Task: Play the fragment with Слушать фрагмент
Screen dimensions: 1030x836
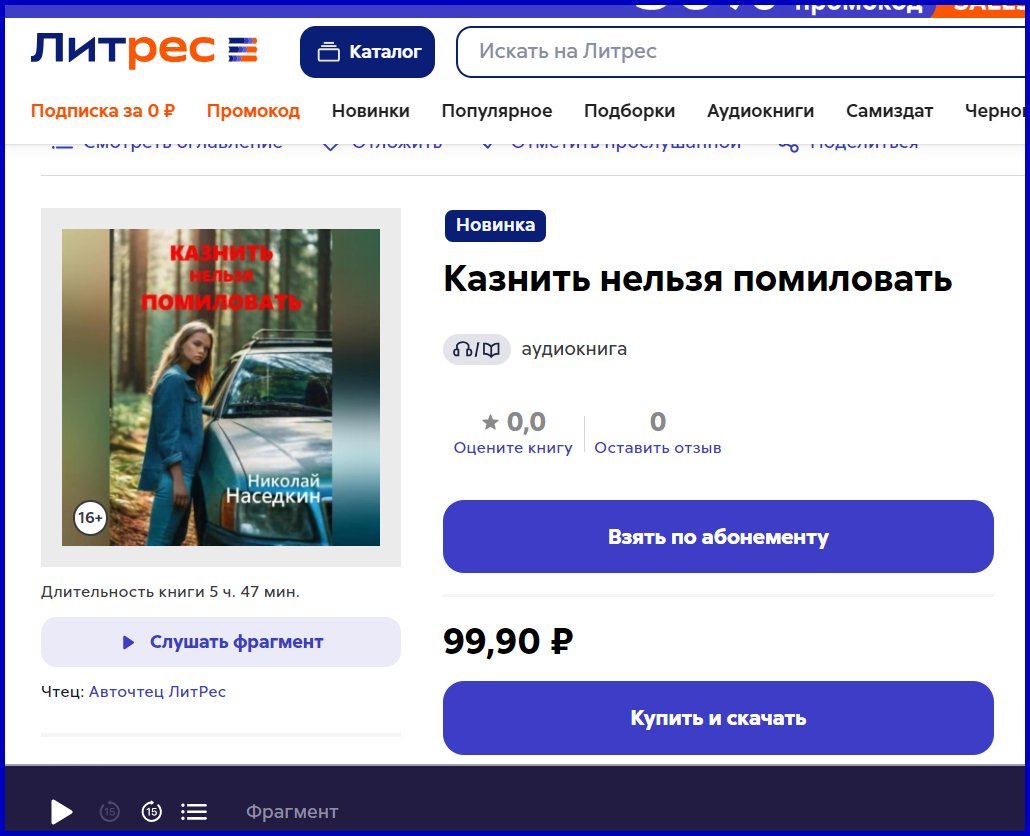Action: (x=221, y=642)
